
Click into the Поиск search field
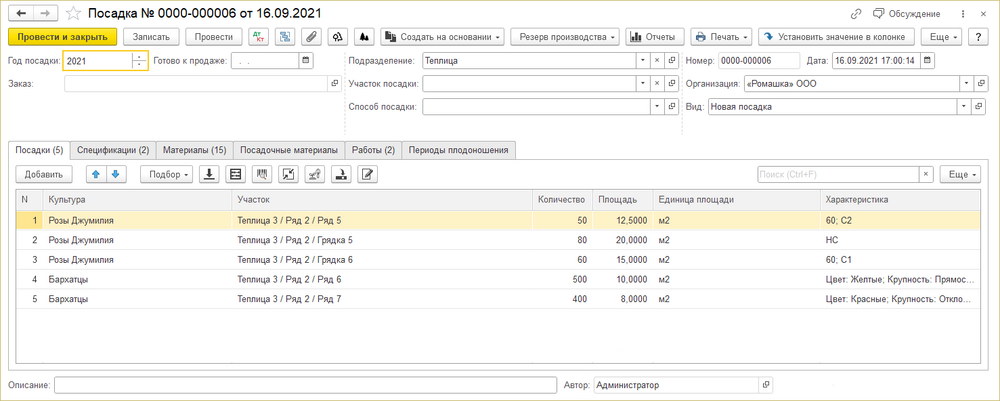click(x=836, y=174)
